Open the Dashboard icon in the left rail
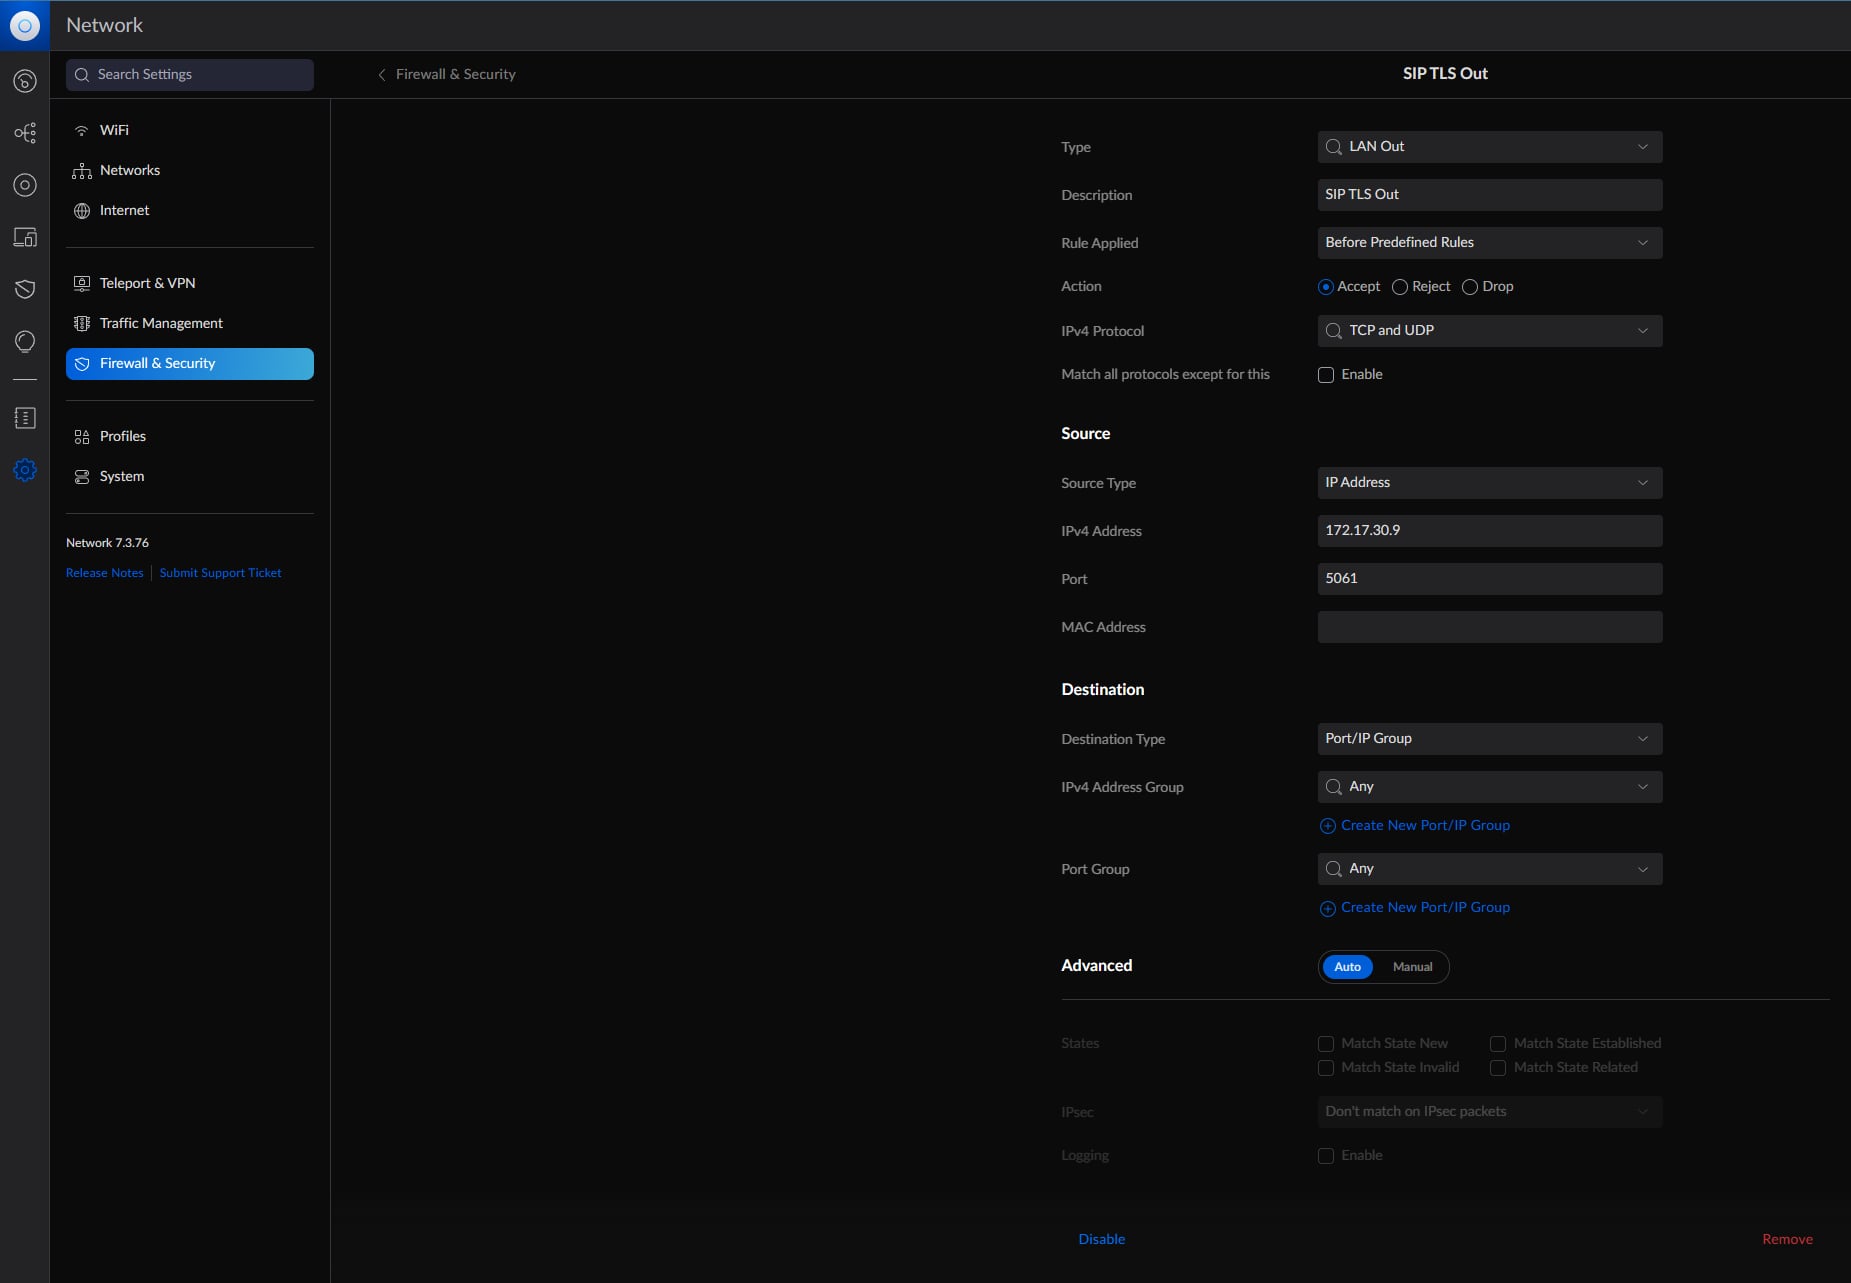 click(25, 81)
